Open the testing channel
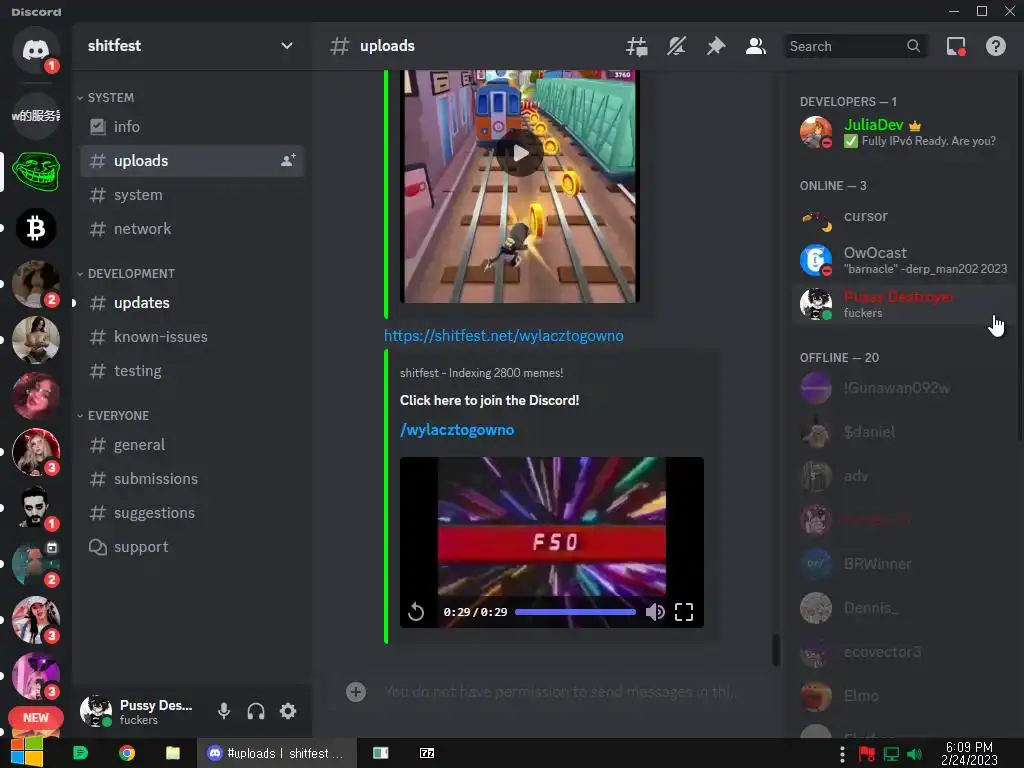 click(191, 371)
